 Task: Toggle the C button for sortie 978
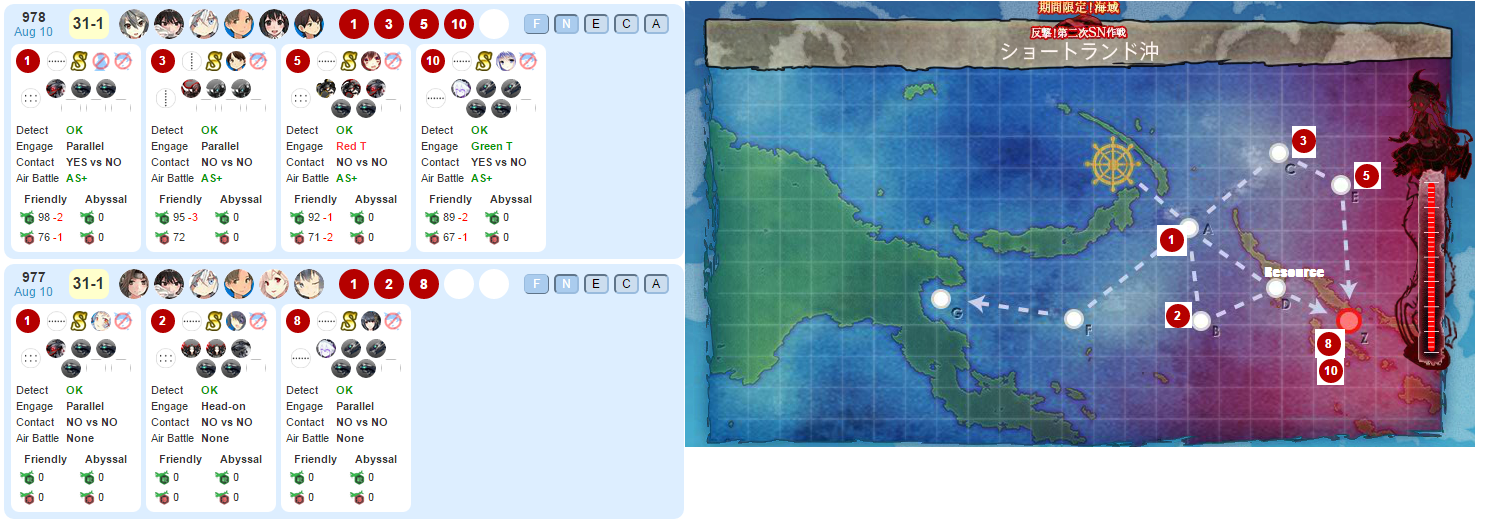[626, 24]
